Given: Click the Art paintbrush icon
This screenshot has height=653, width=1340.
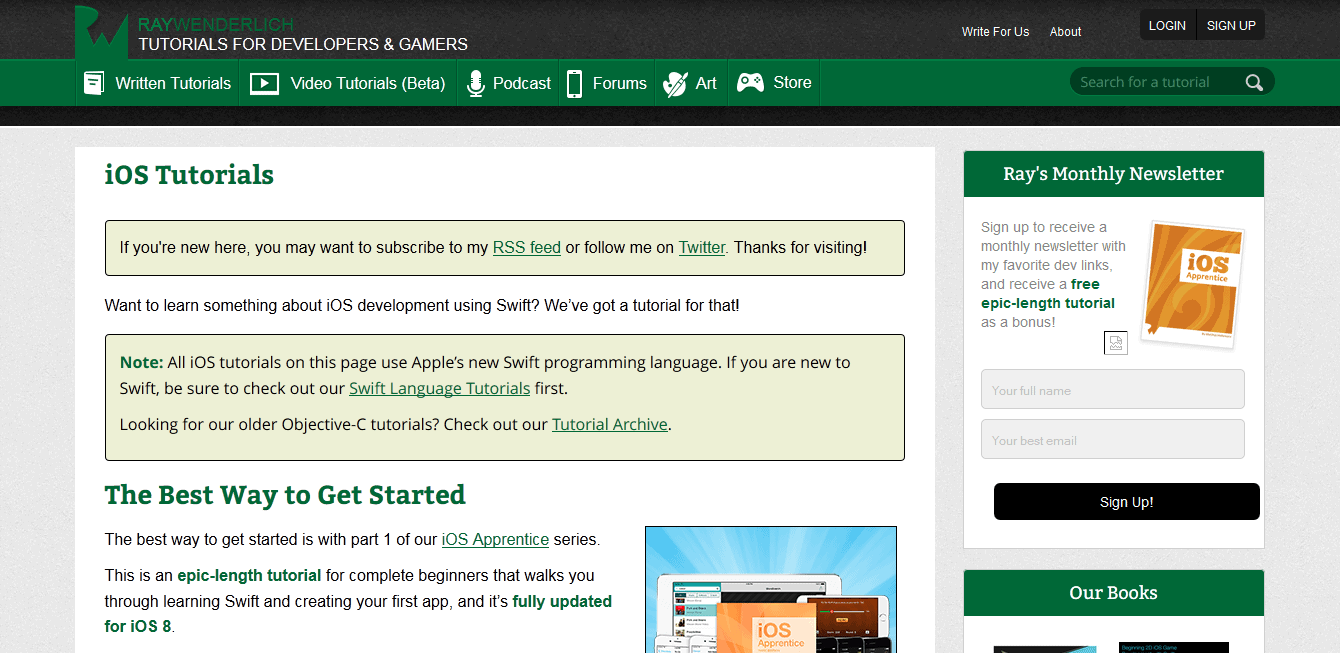Looking at the screenshot, I should tap(675, 83).
